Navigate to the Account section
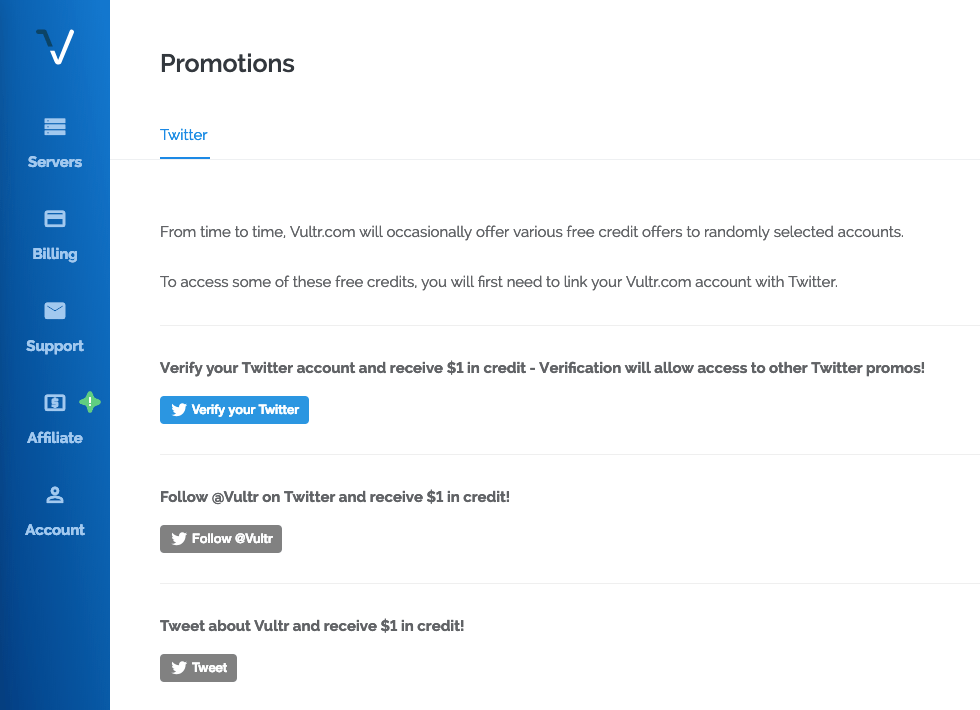Image resolution: width=980 pixels, height=710 pixels. [x=54, y=529]
